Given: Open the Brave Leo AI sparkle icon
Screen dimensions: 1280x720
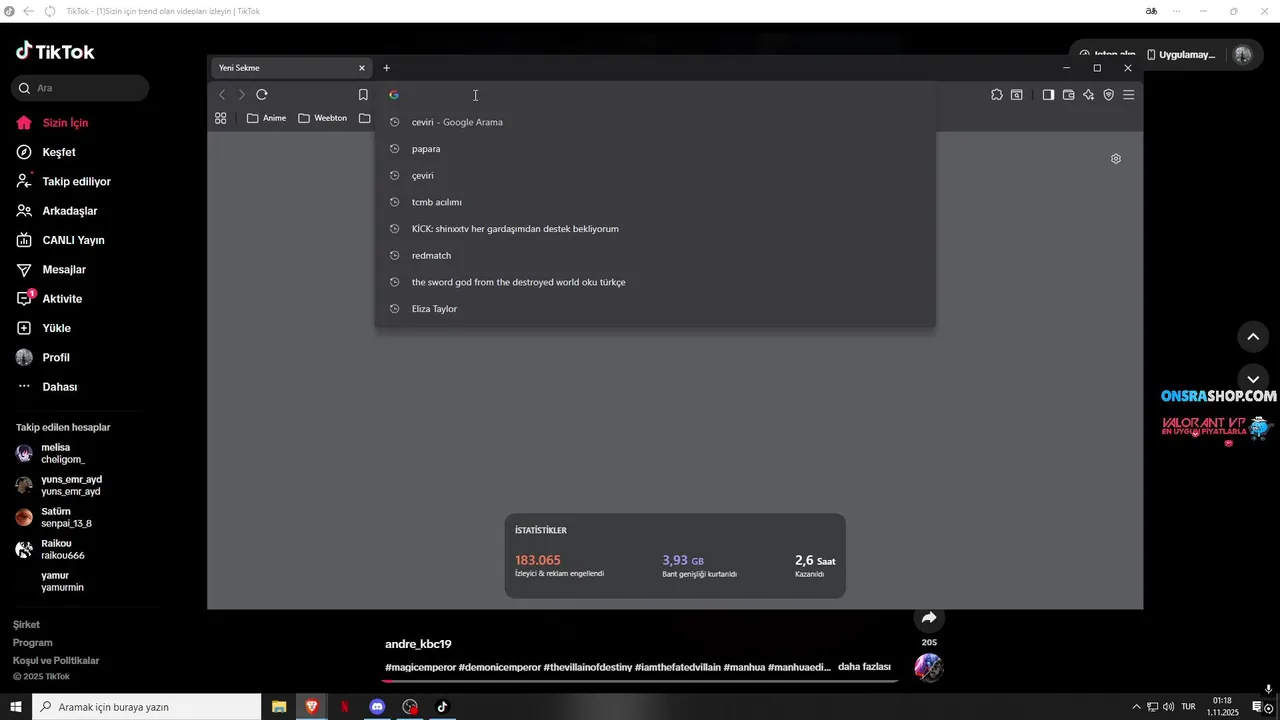Looking at the screenshot, I should pyautogui.click(x=1088, y=95).
